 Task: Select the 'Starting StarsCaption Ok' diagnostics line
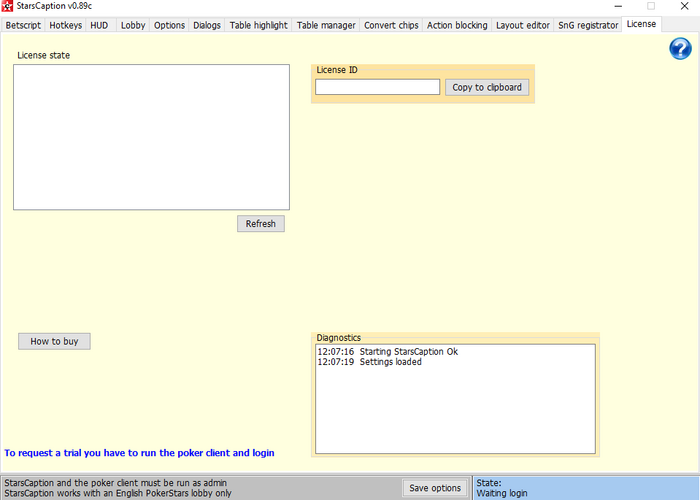pos(388,352)
